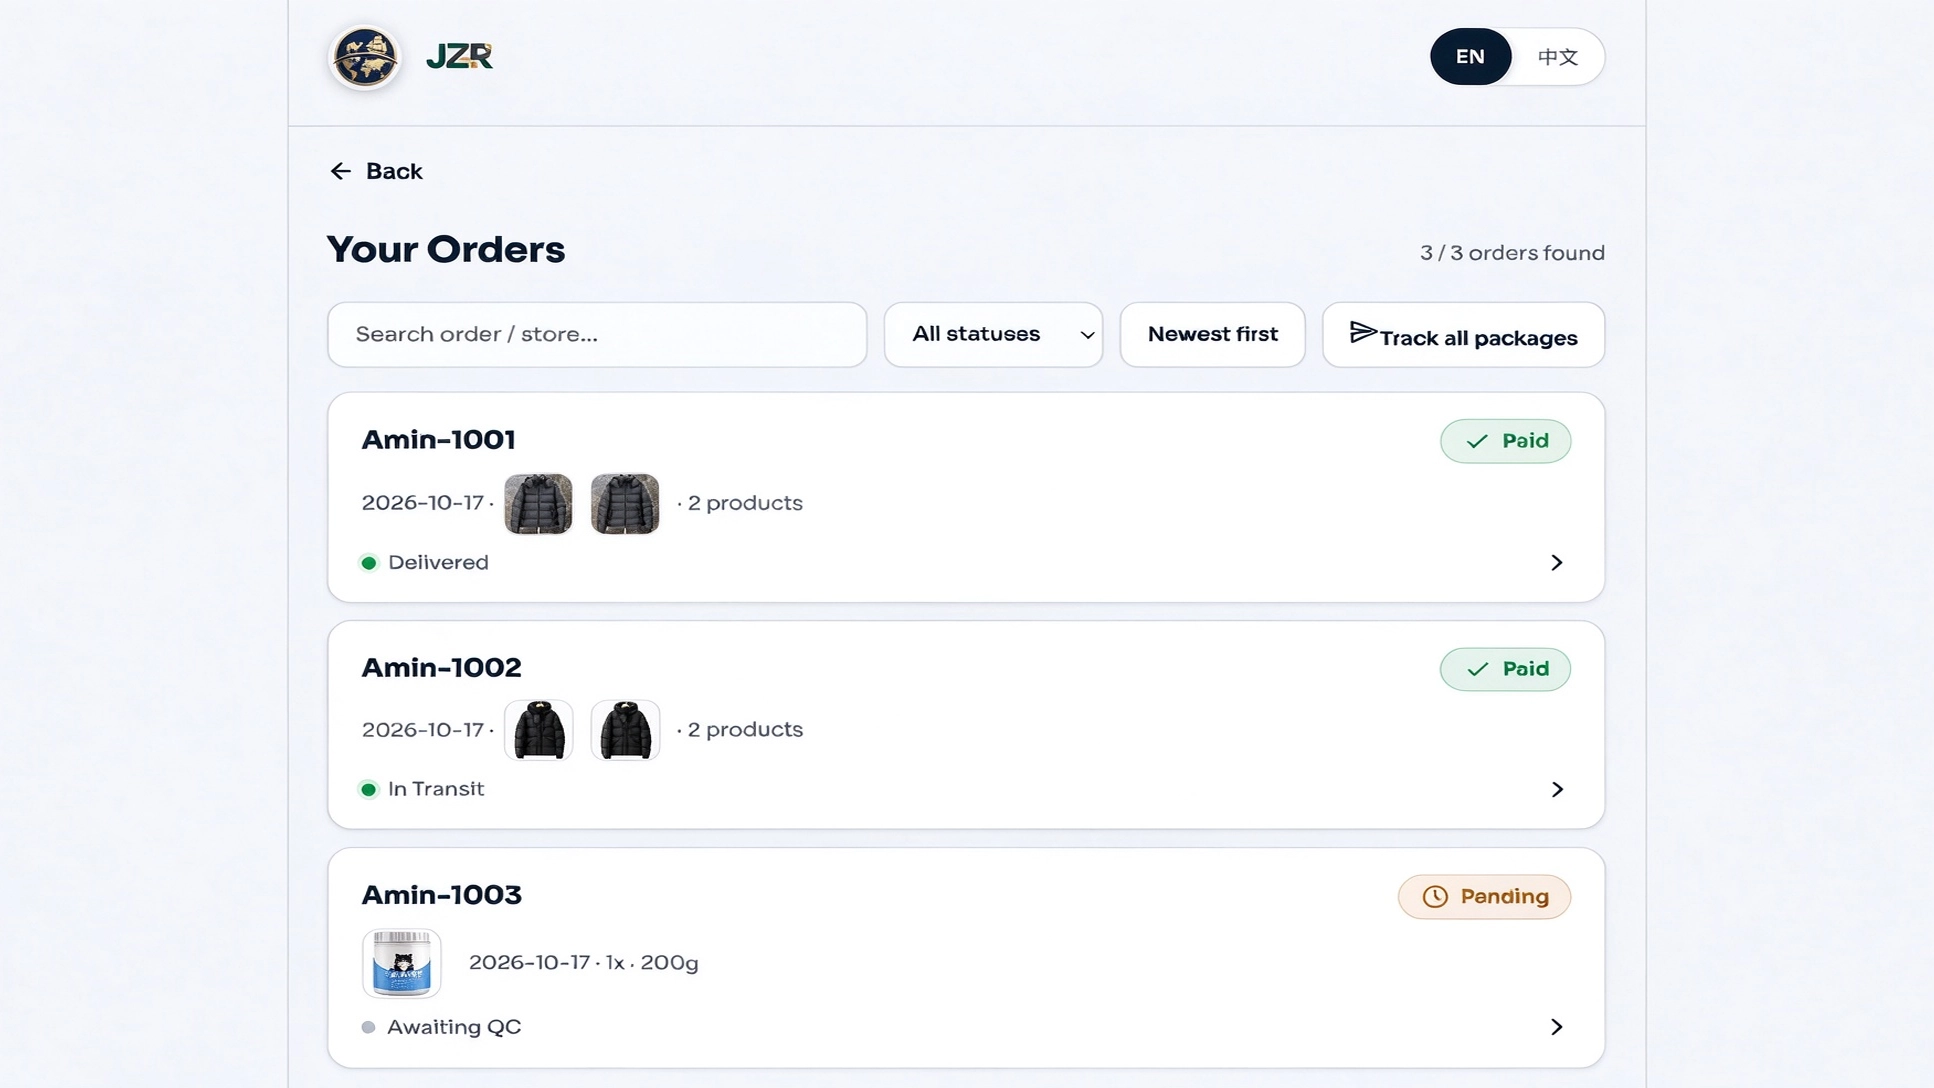This screenshot has height=1088, width=1934.
Task: Open first jacket thumbnail in Amin-1001
Action: point(538,504)
